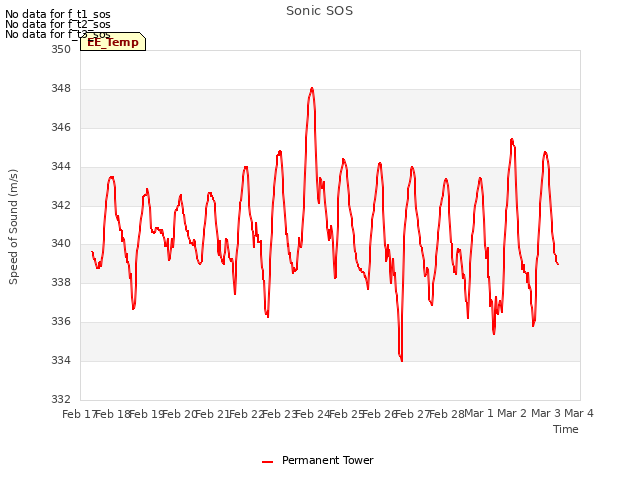Click the Feb 24 x-axis label
Screen dimensions: 640x480
(313, 414)
